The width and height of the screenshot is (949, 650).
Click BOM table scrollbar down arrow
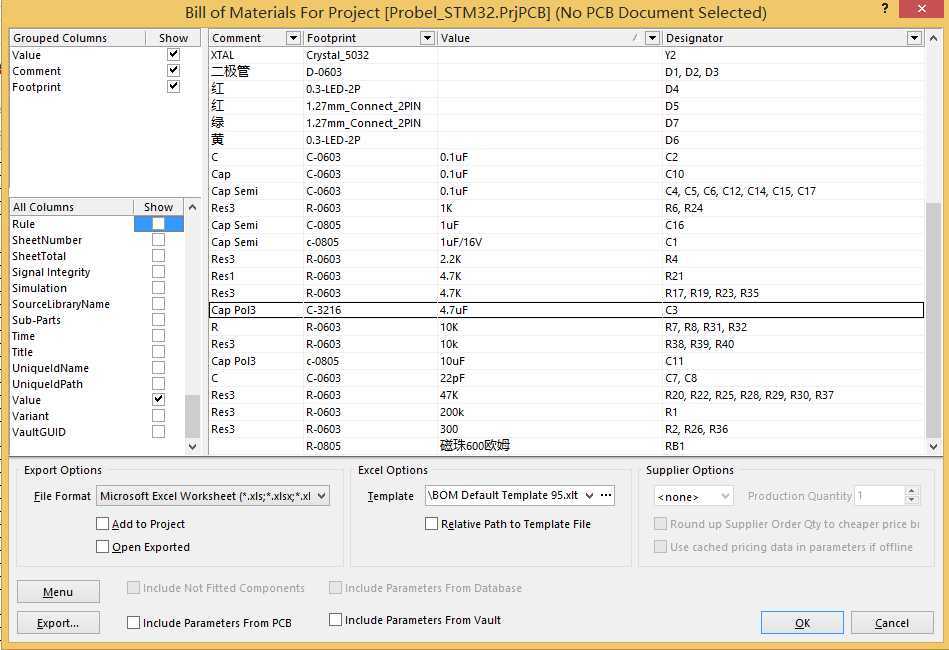(x=933, y=447)
